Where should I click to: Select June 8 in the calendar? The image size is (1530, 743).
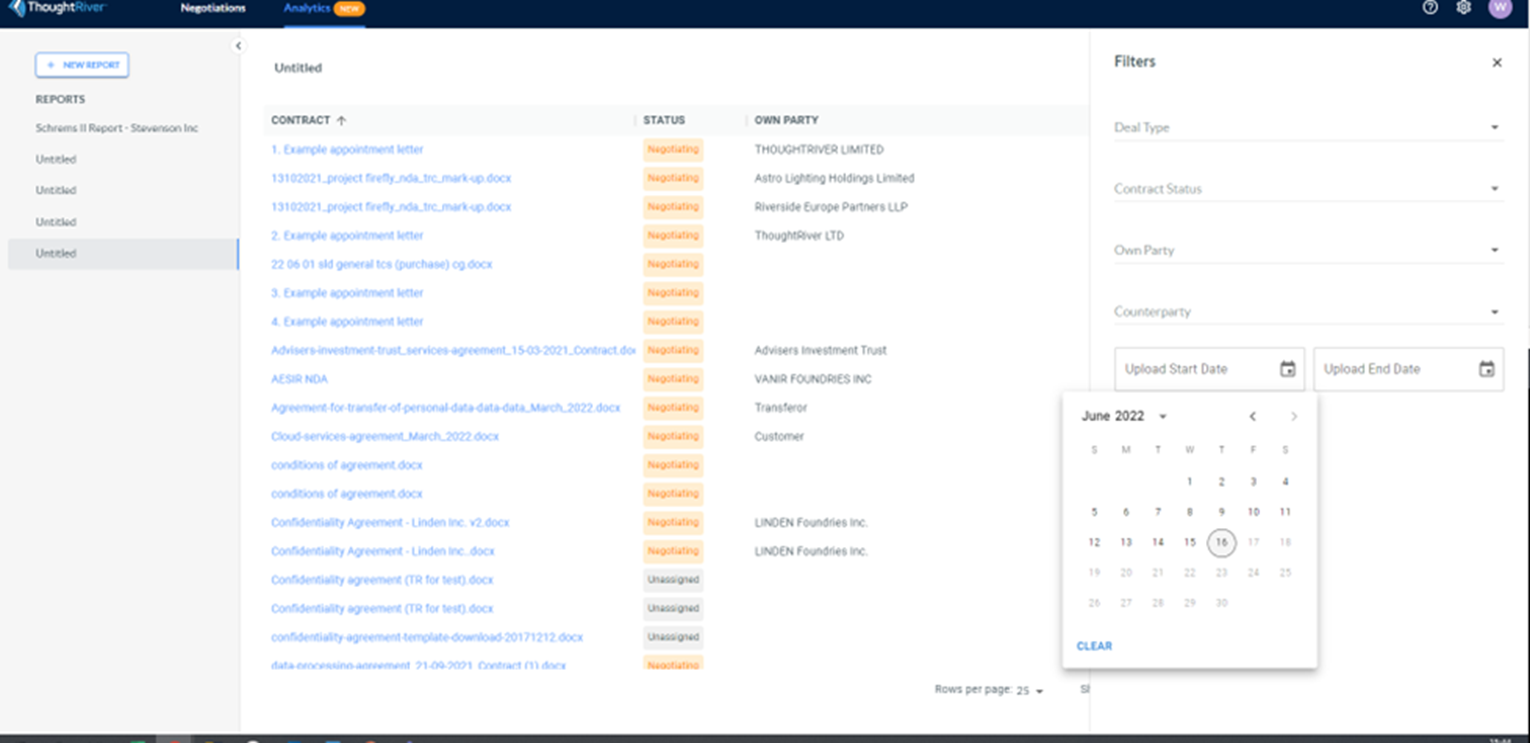point(1189,512)
